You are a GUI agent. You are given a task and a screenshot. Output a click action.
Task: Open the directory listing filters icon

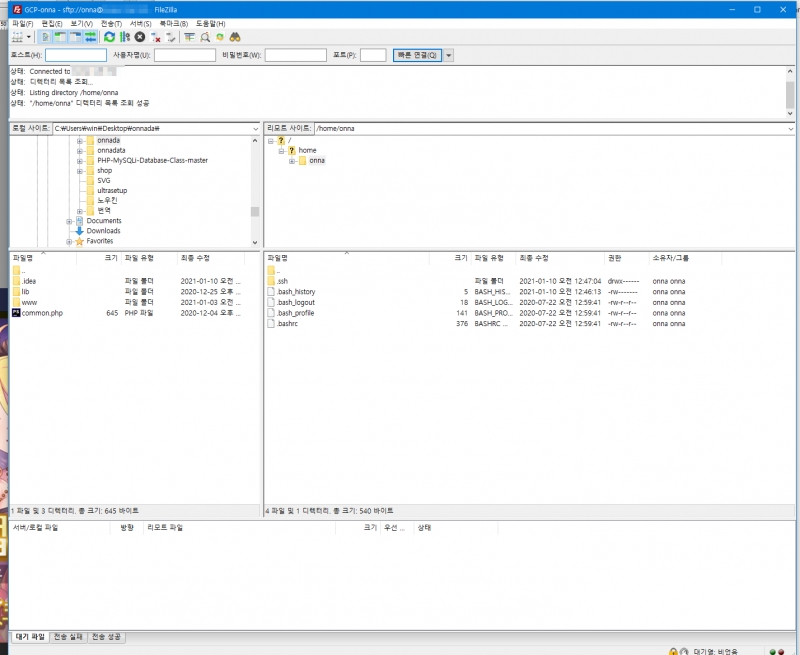190,37
